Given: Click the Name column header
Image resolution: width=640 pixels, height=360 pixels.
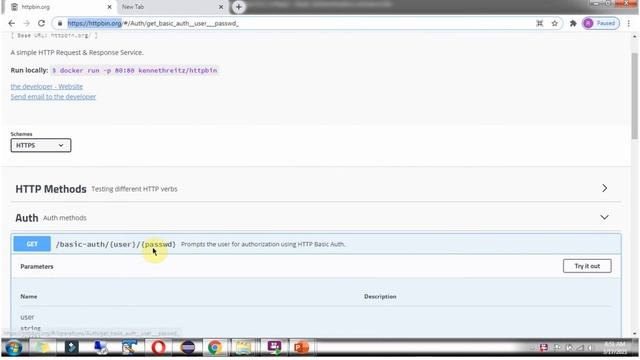Looking at the screenshot, I should (x=29, y=296).
